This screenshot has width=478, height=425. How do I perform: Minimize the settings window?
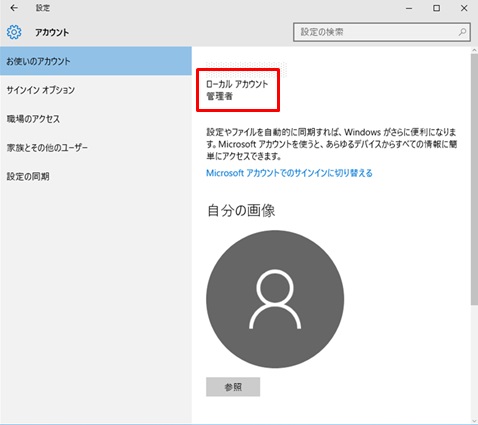click(x=409, y=8)
